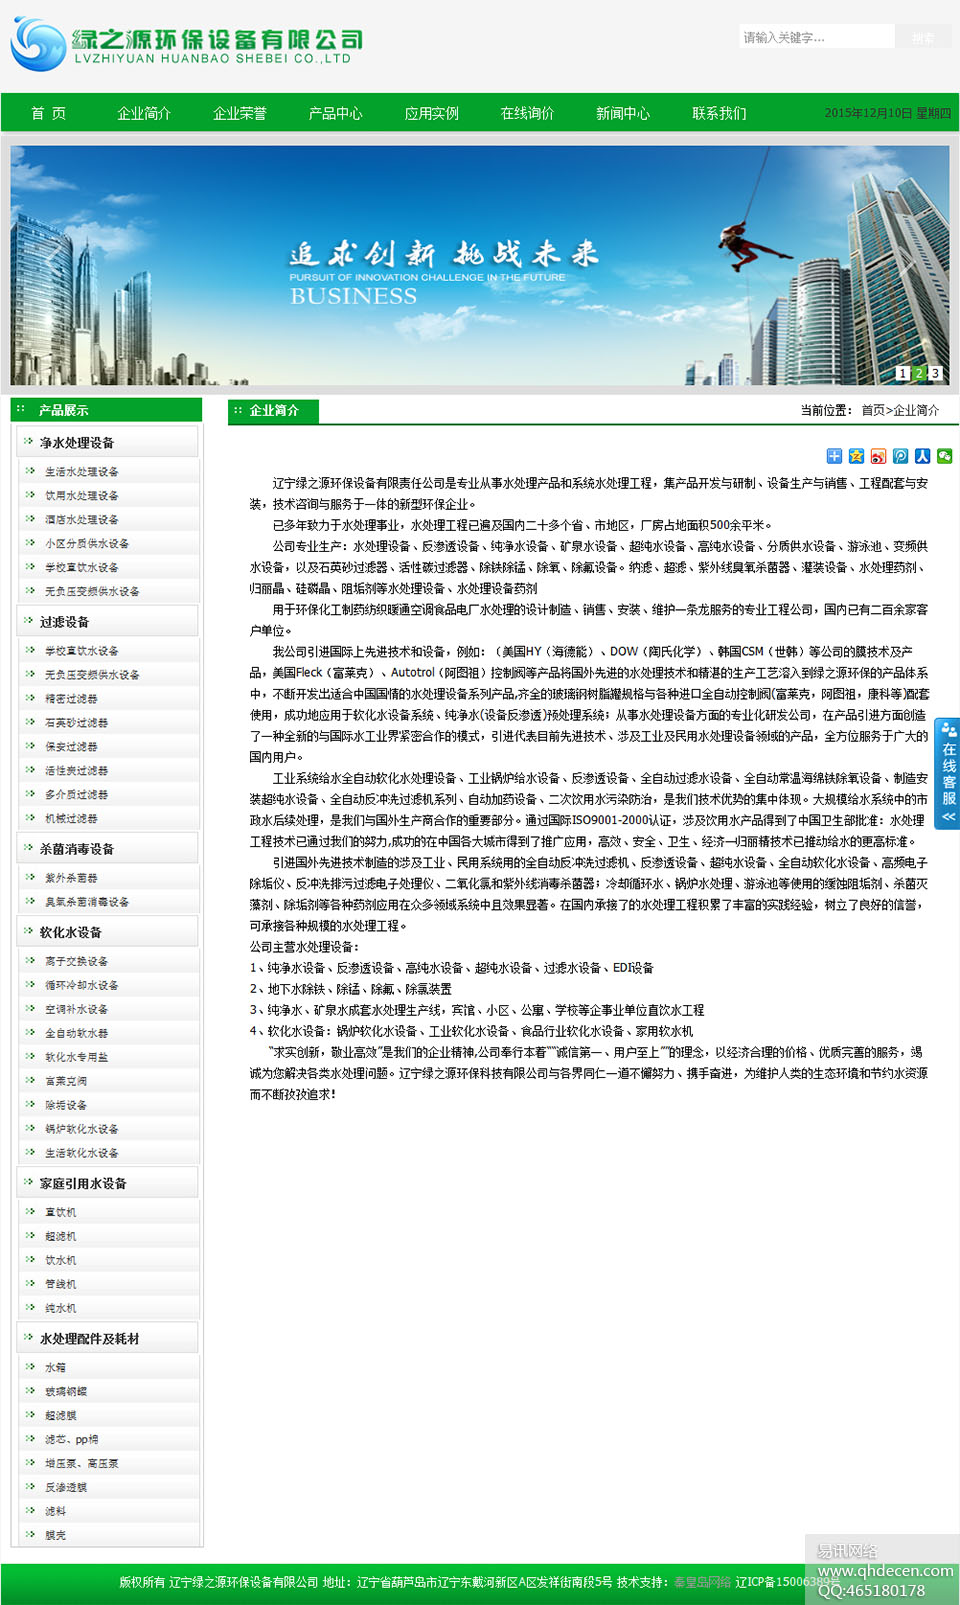Show banner slide 2
The width and height of the screenshot is (960, 1605).
(x=918, y=373)
